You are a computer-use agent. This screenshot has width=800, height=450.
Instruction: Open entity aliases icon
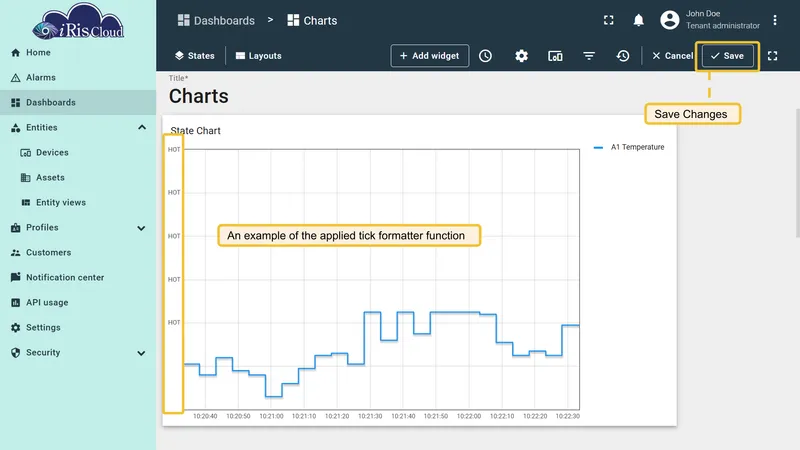click(x=555, y=56)
